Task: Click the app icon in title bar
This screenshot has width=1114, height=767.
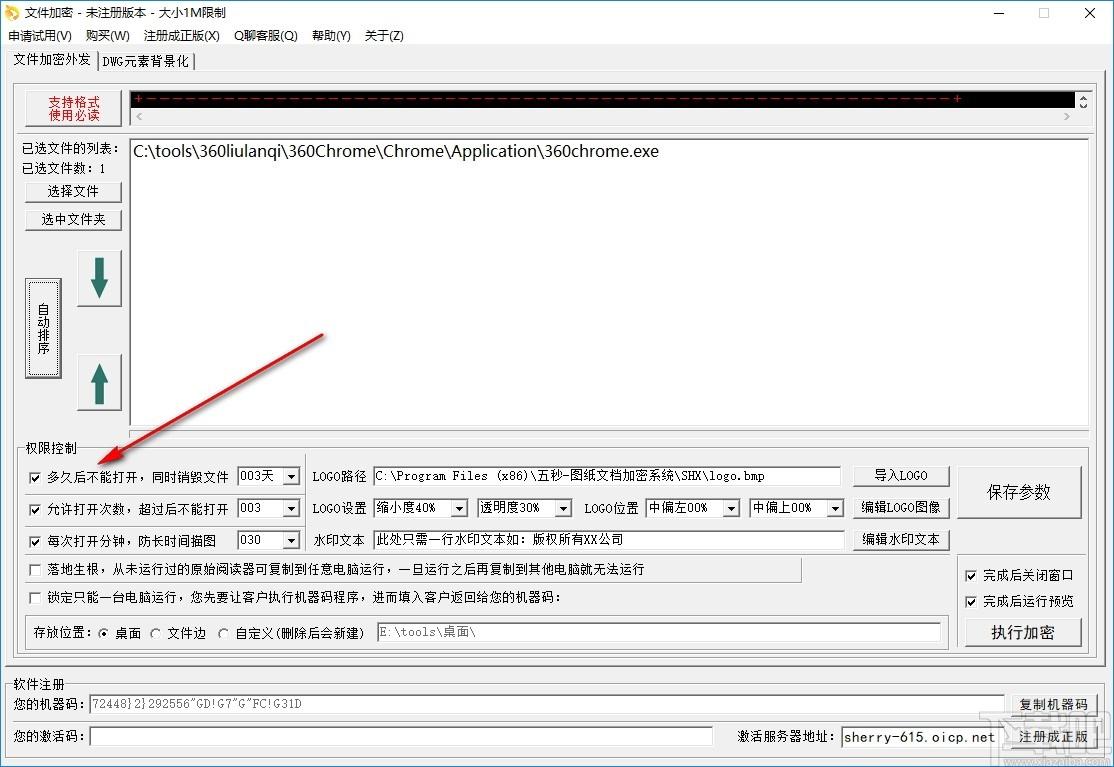Action: point(12,13)
